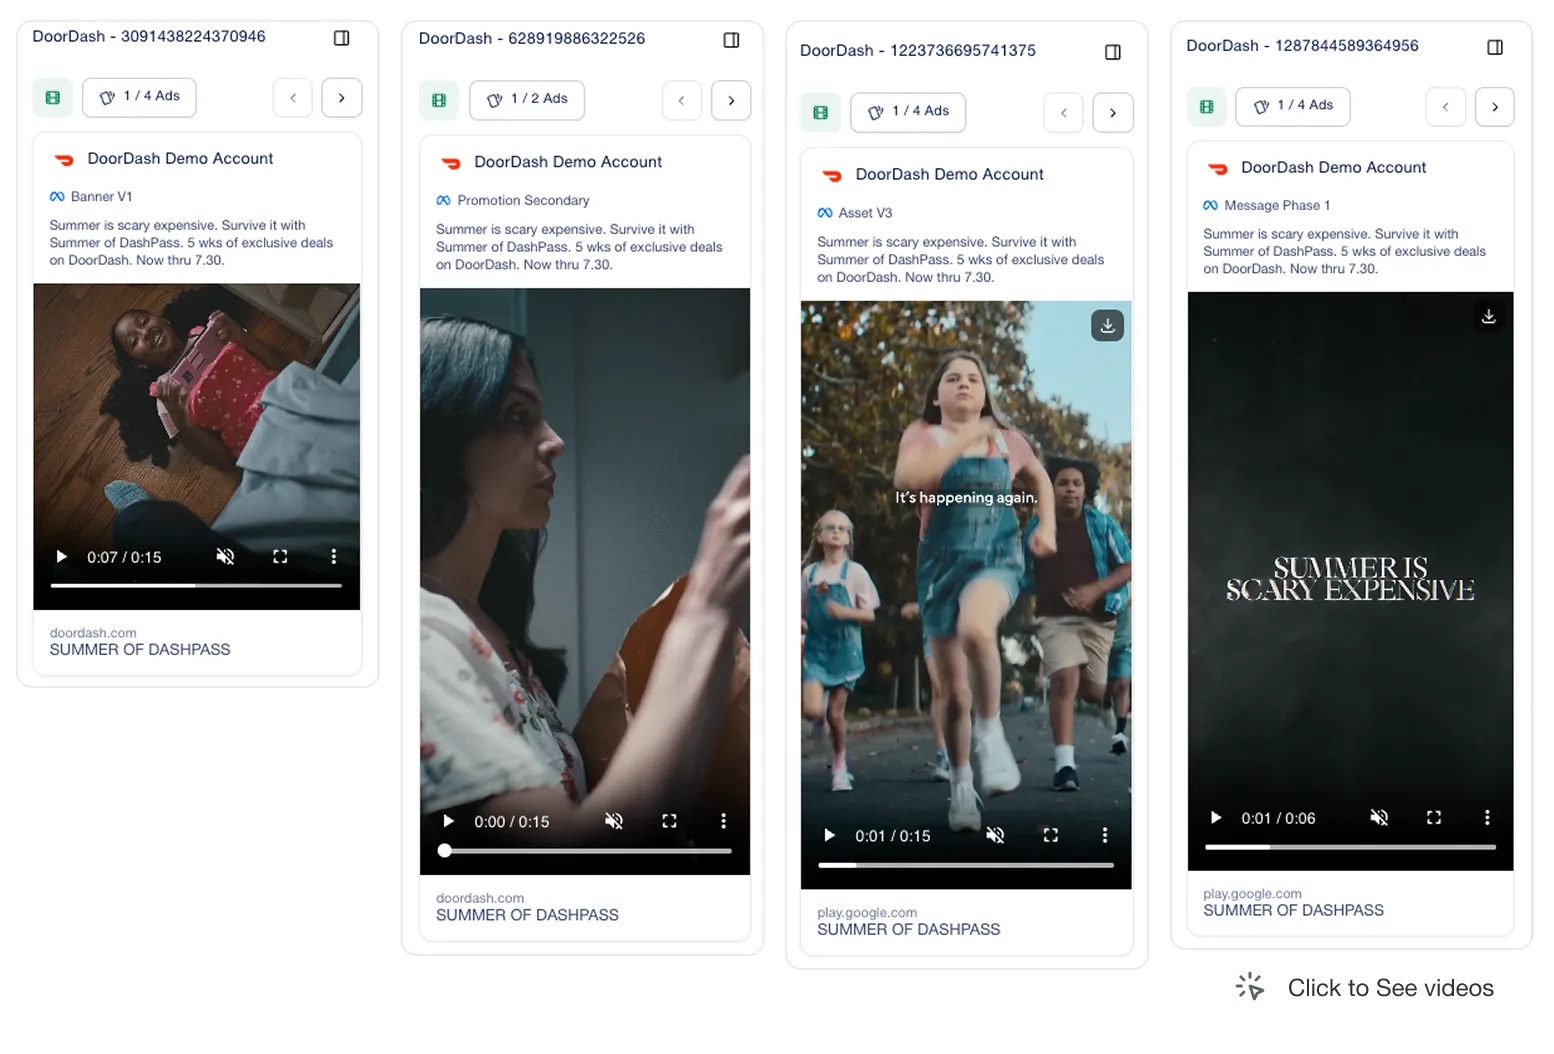Go to next ad in Banner V1 card
This screenshot has width=1554, height=1054.
(342, 97)
